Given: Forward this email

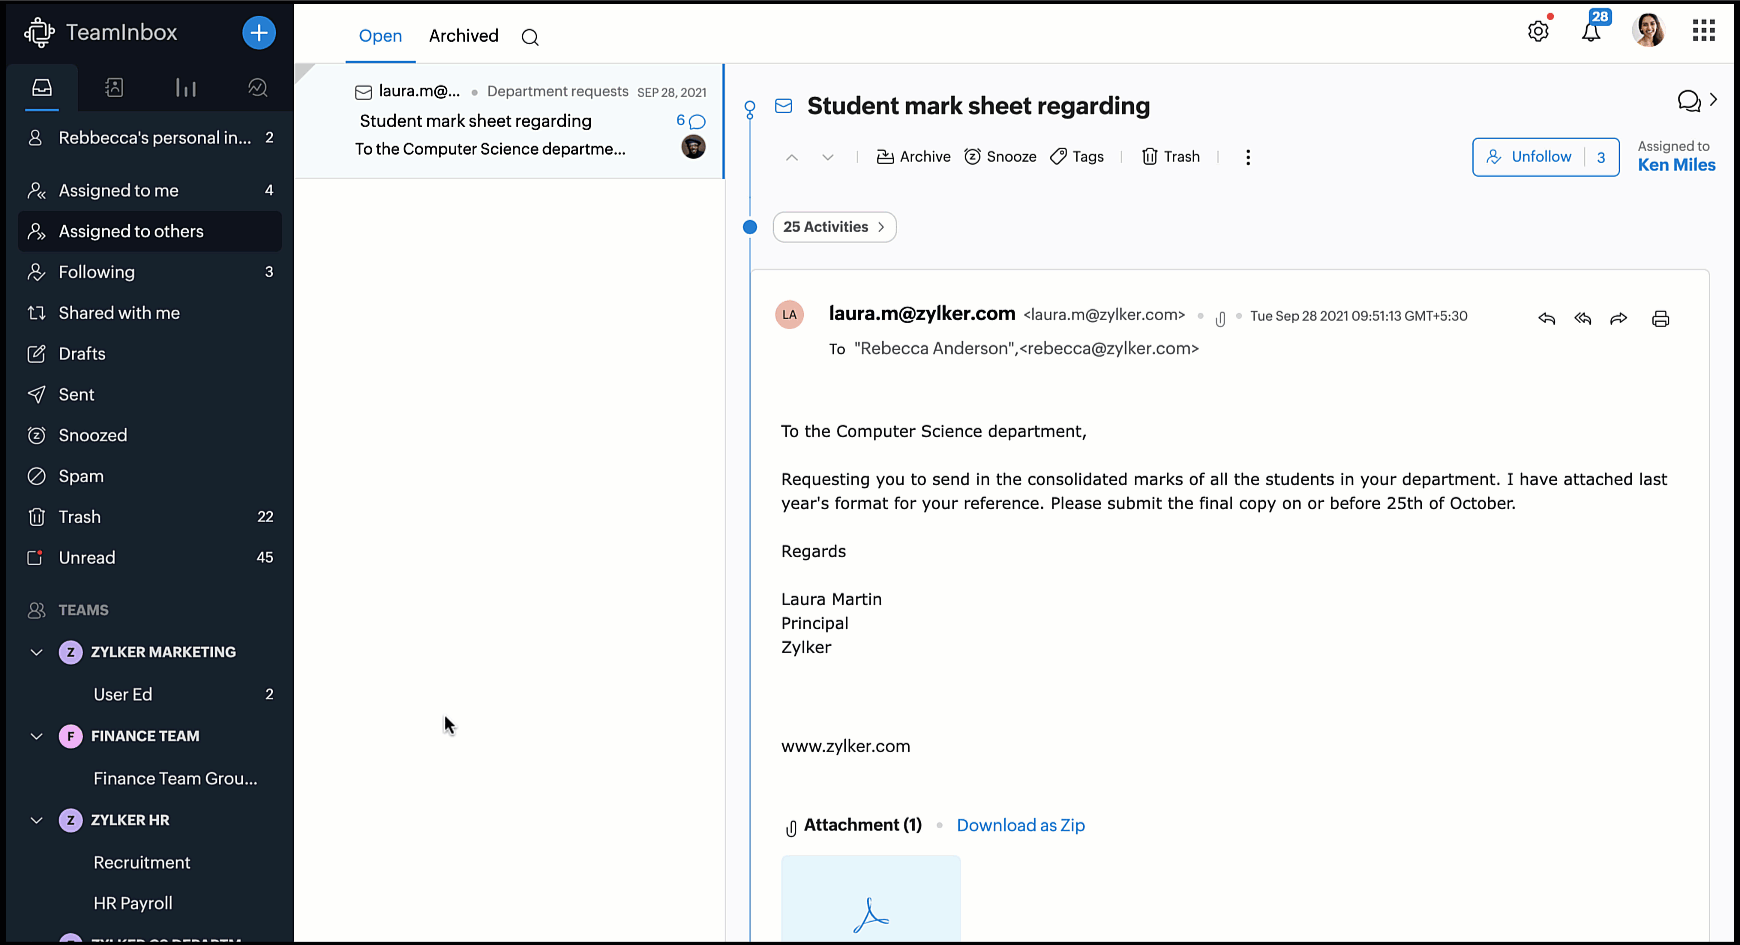Looking at the screenshot, I should coord(1619,319).
